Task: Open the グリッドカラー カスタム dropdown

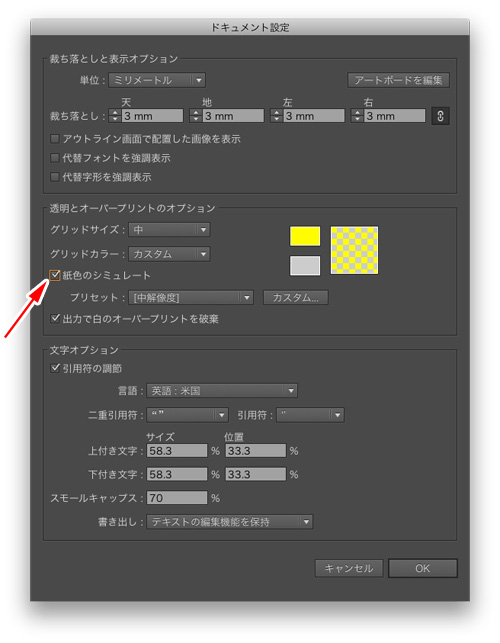Action: tap(169, 254)
